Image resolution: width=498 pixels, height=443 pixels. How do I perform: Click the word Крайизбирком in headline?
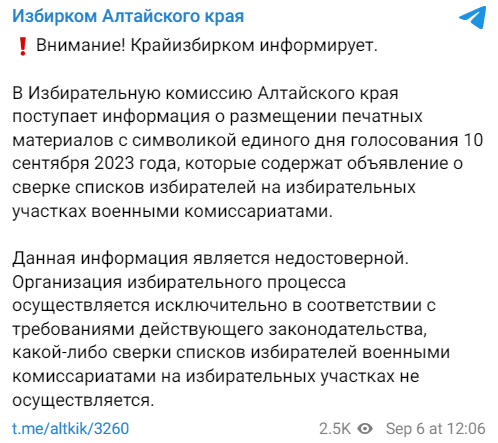pyautogui.click(x=192, y=45)
